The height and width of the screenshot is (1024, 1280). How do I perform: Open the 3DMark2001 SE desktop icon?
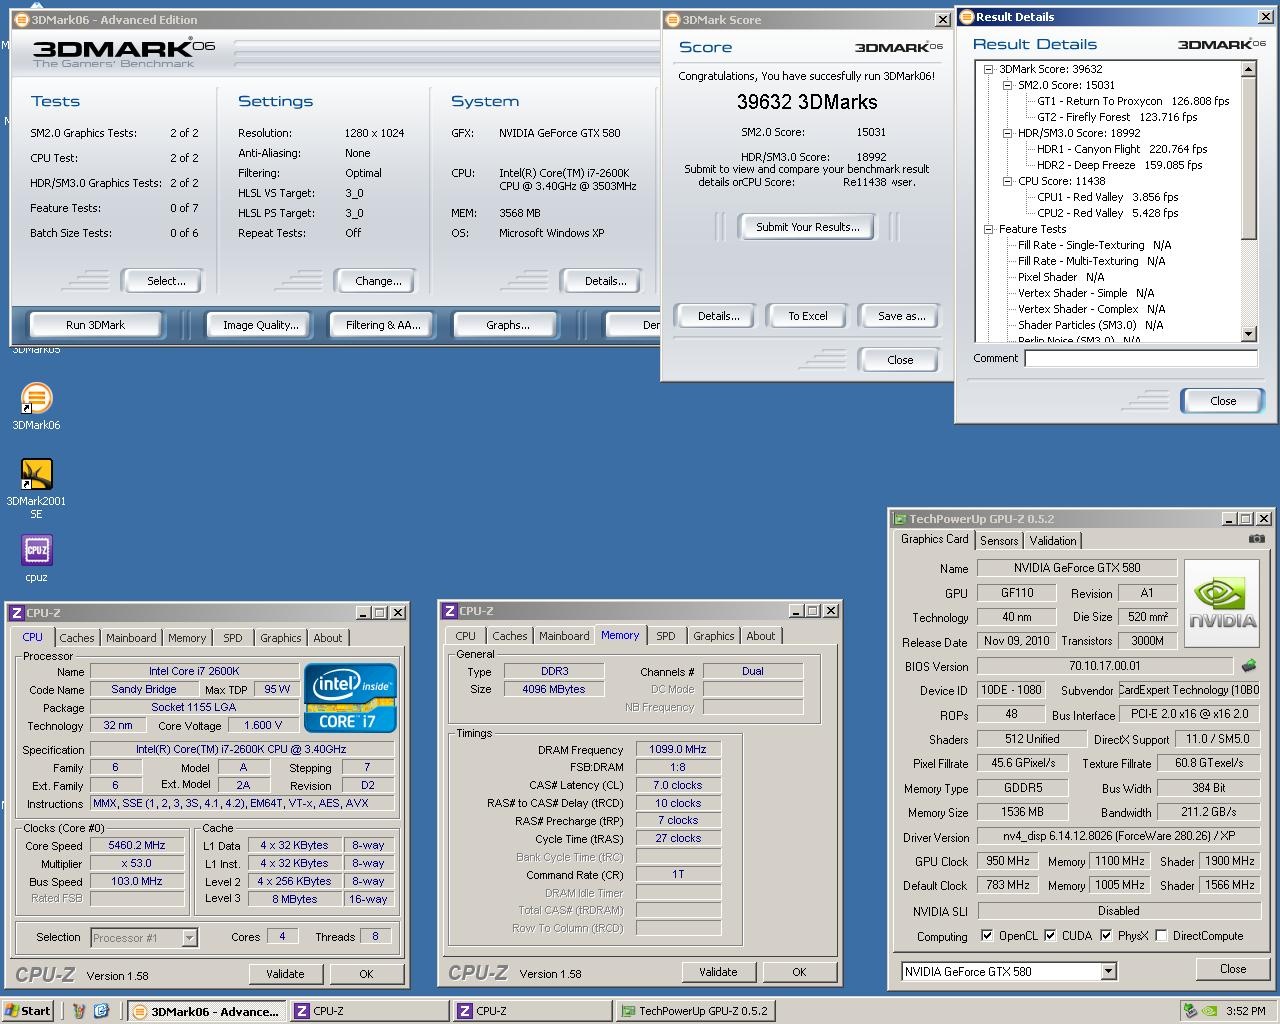pos(36,475)
